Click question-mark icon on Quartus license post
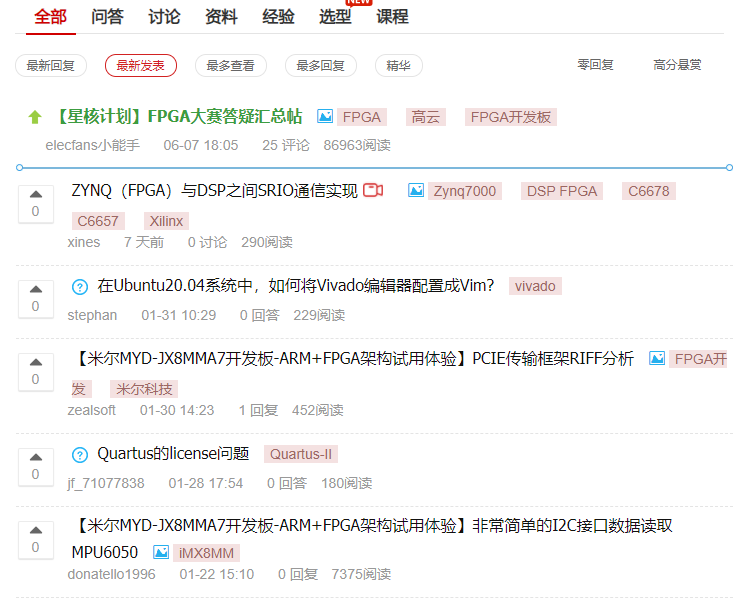The height and width of the screenshot is (598, 756). (80, 455)
